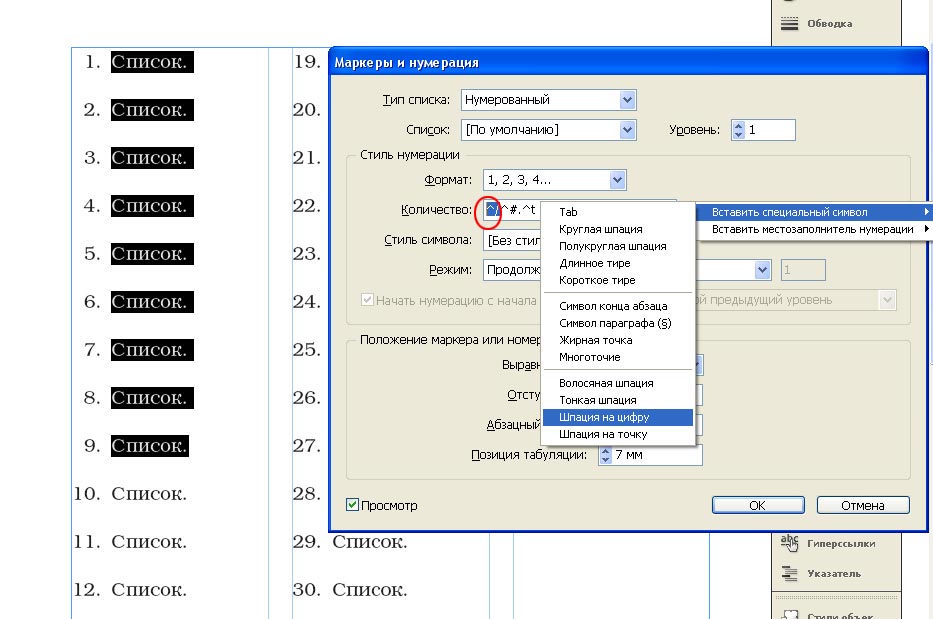Confirm the dialog with OK
Screen dimensions: 933x619
758,505
